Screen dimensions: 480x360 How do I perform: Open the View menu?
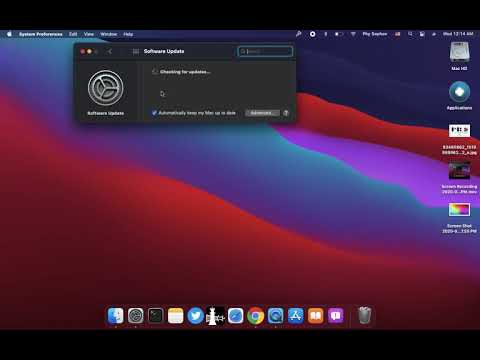tap(89, 34)
